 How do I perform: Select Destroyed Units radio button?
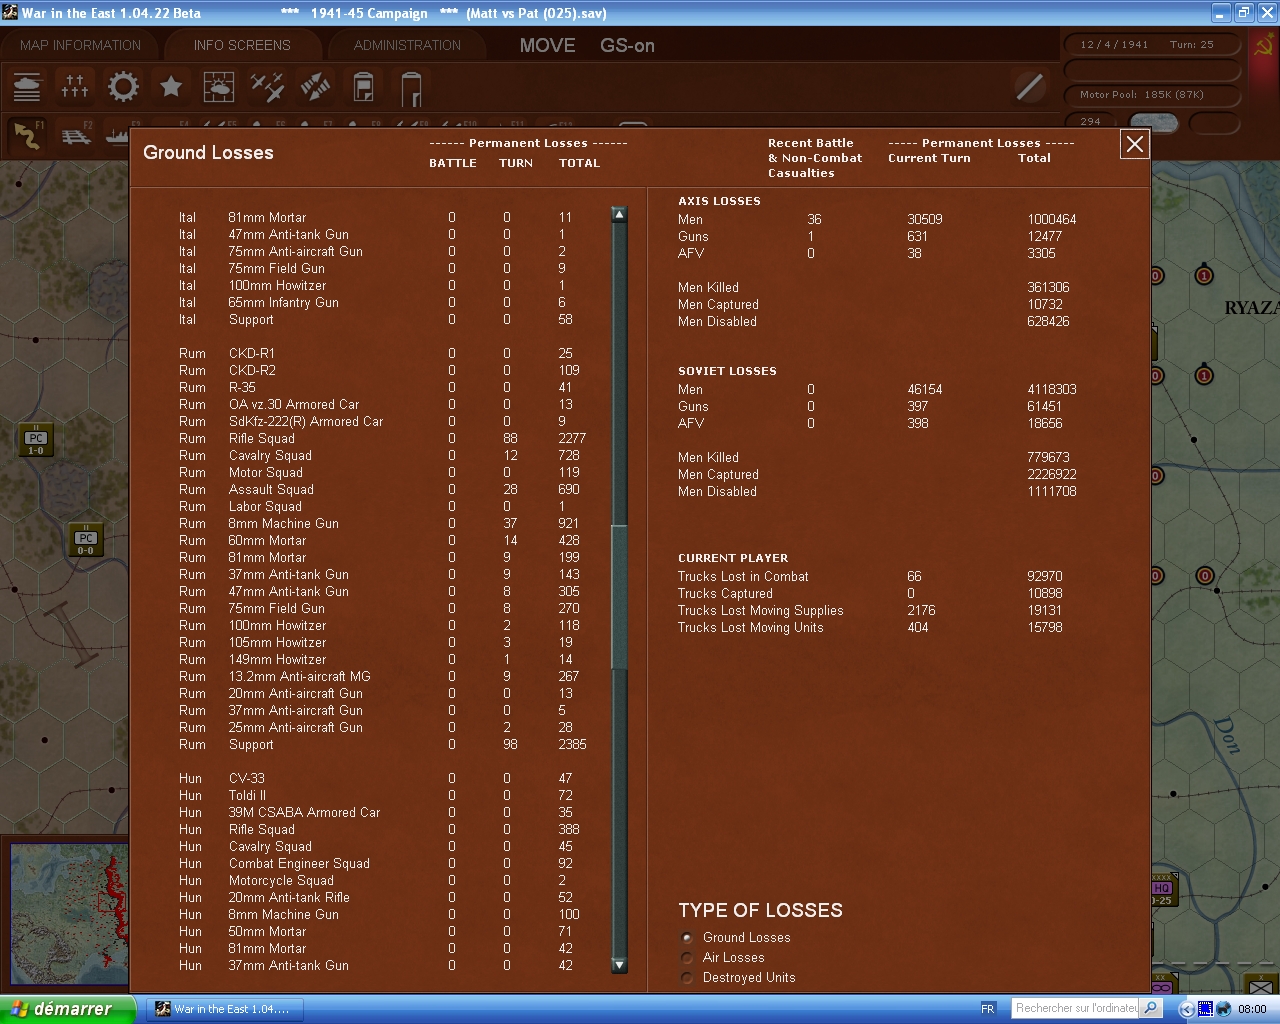(686, 978)
